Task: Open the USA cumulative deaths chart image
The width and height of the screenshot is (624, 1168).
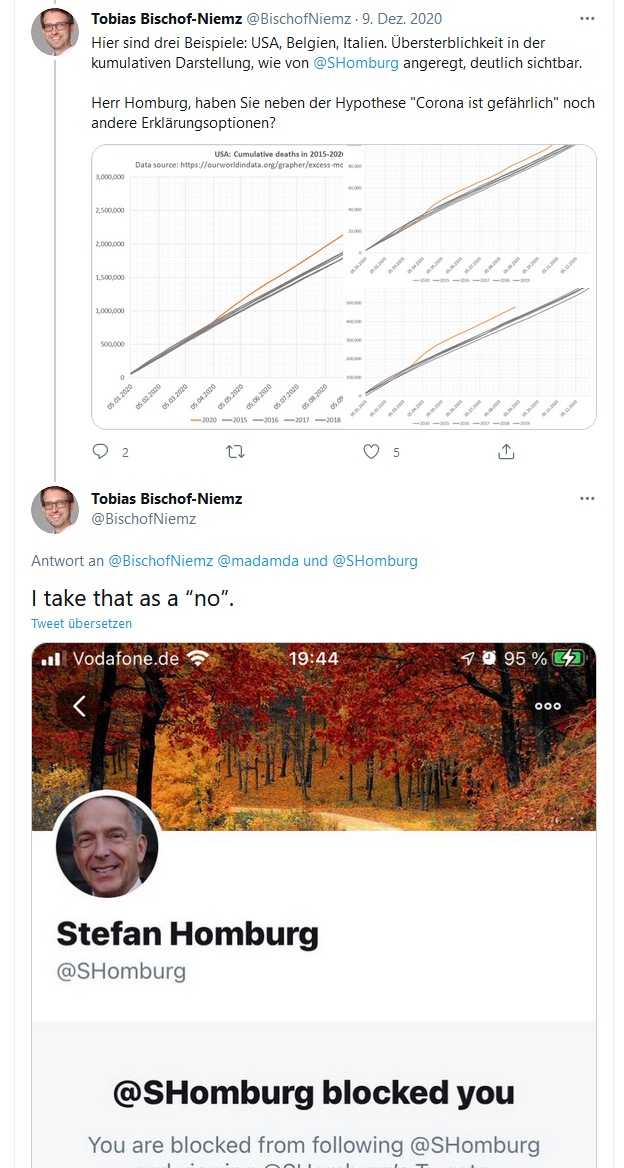Action: point(218,287)
